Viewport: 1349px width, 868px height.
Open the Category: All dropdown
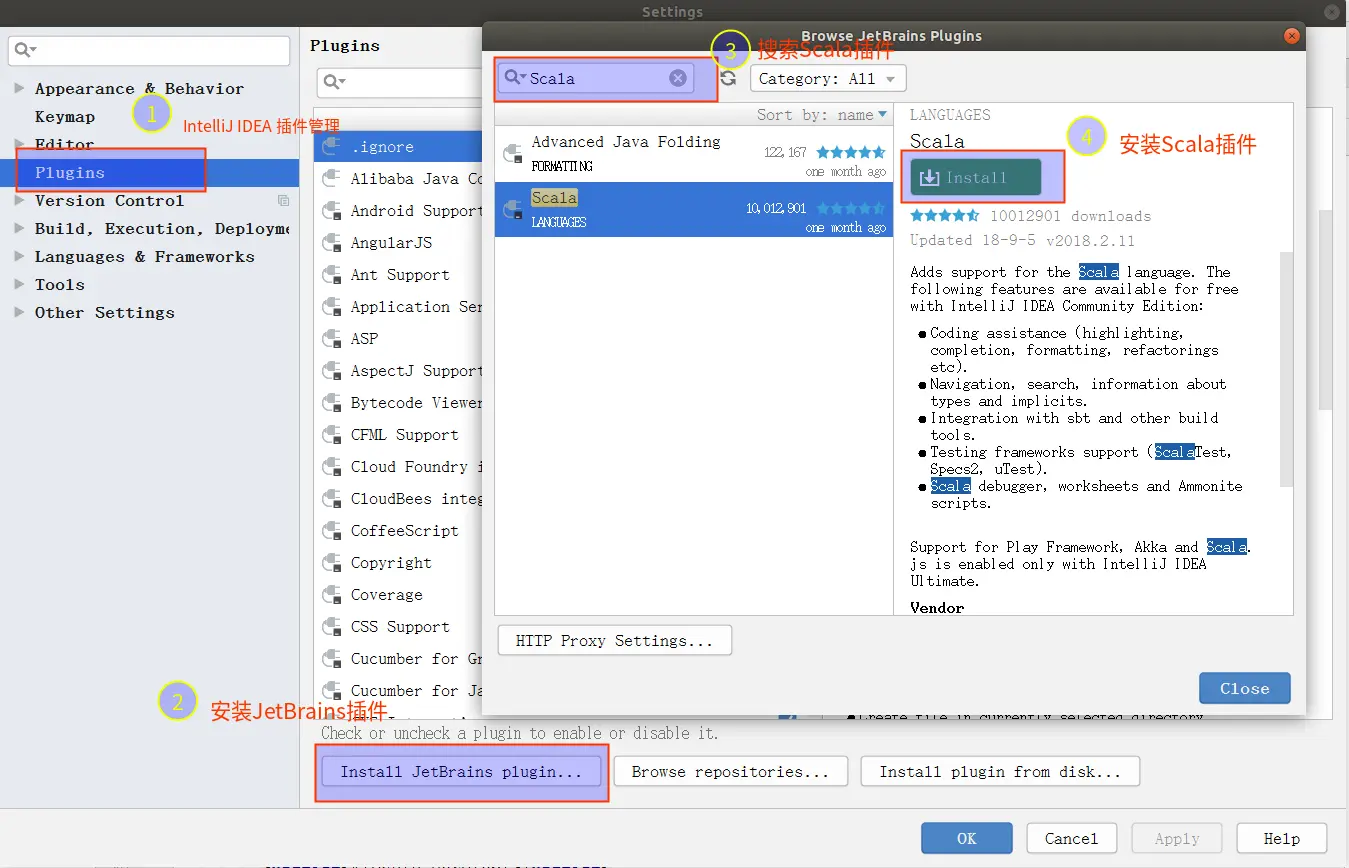[828, 78]
